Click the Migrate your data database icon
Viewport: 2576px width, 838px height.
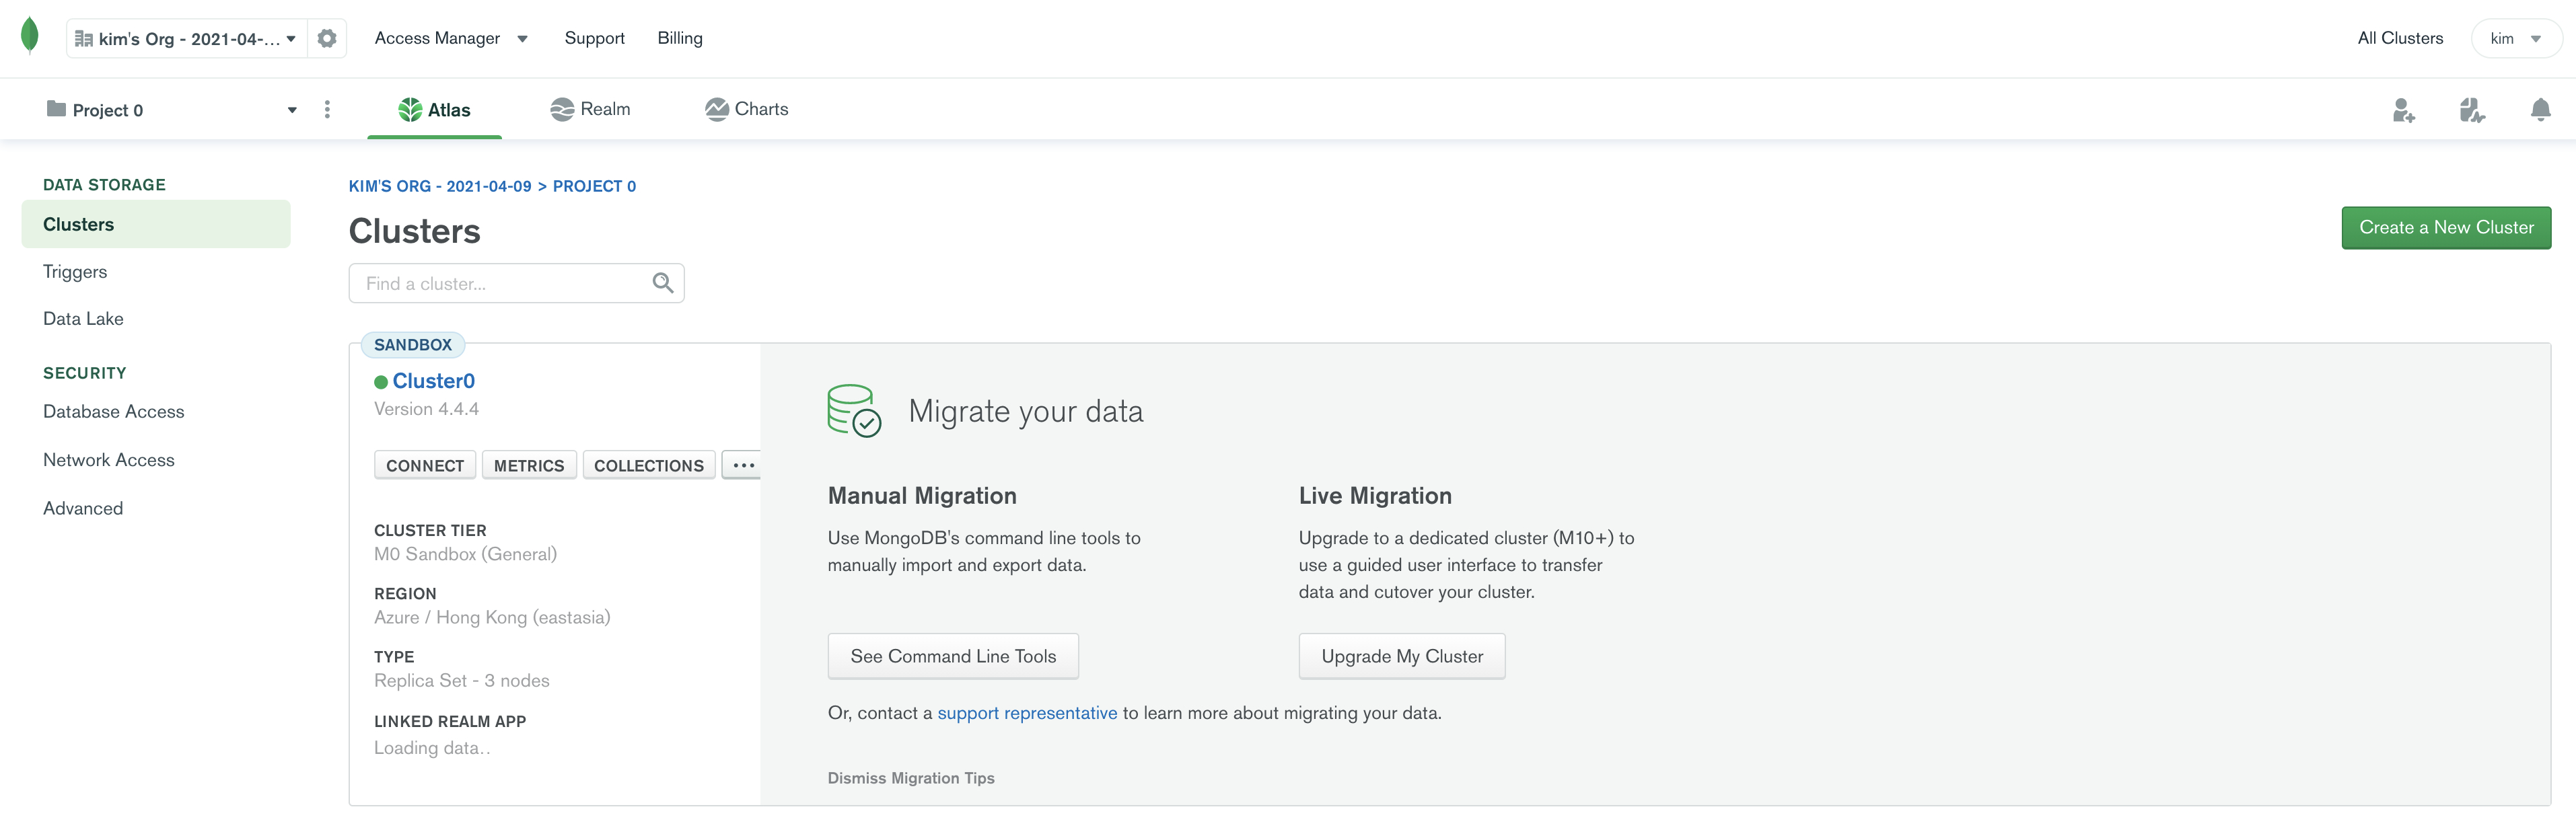pyautogui.click(x=854, y=411)
